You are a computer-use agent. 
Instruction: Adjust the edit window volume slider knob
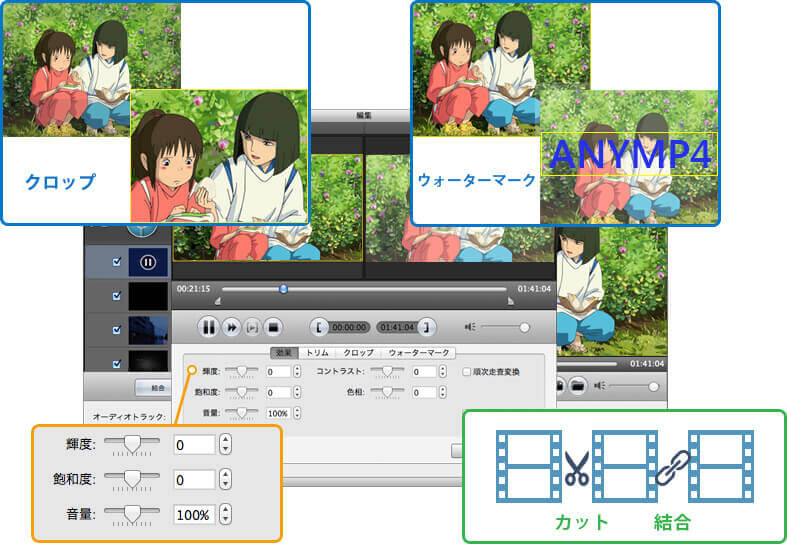pyautogui.click(x=524, y=328)
